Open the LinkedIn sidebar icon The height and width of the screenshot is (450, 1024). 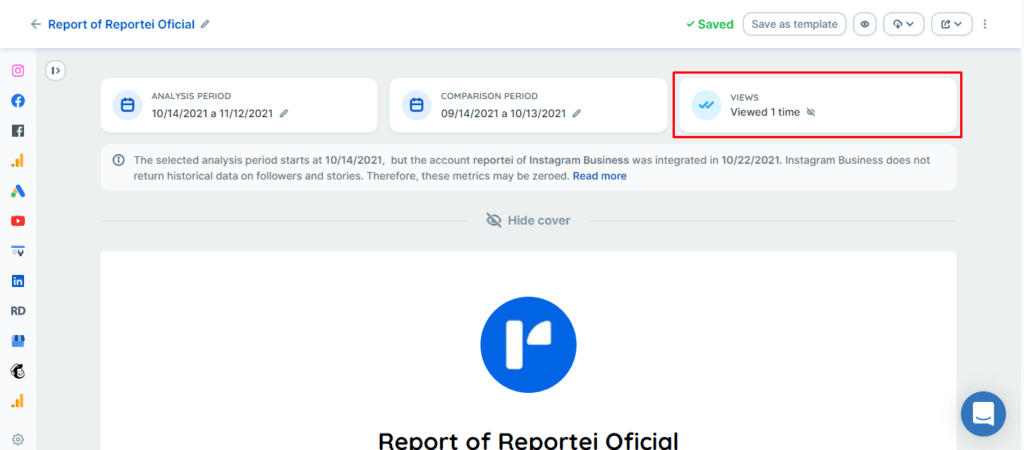click(18, 281)
